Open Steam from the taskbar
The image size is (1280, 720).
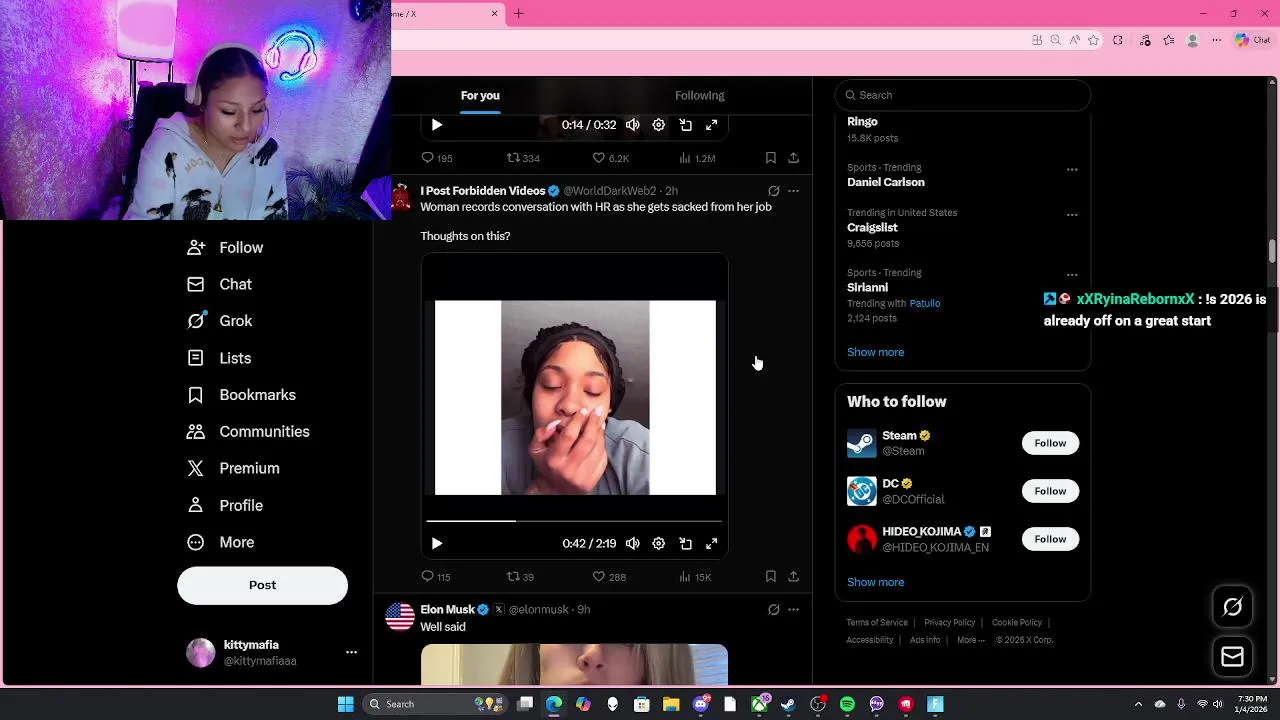pyautogui.click(x=788, y=704)
